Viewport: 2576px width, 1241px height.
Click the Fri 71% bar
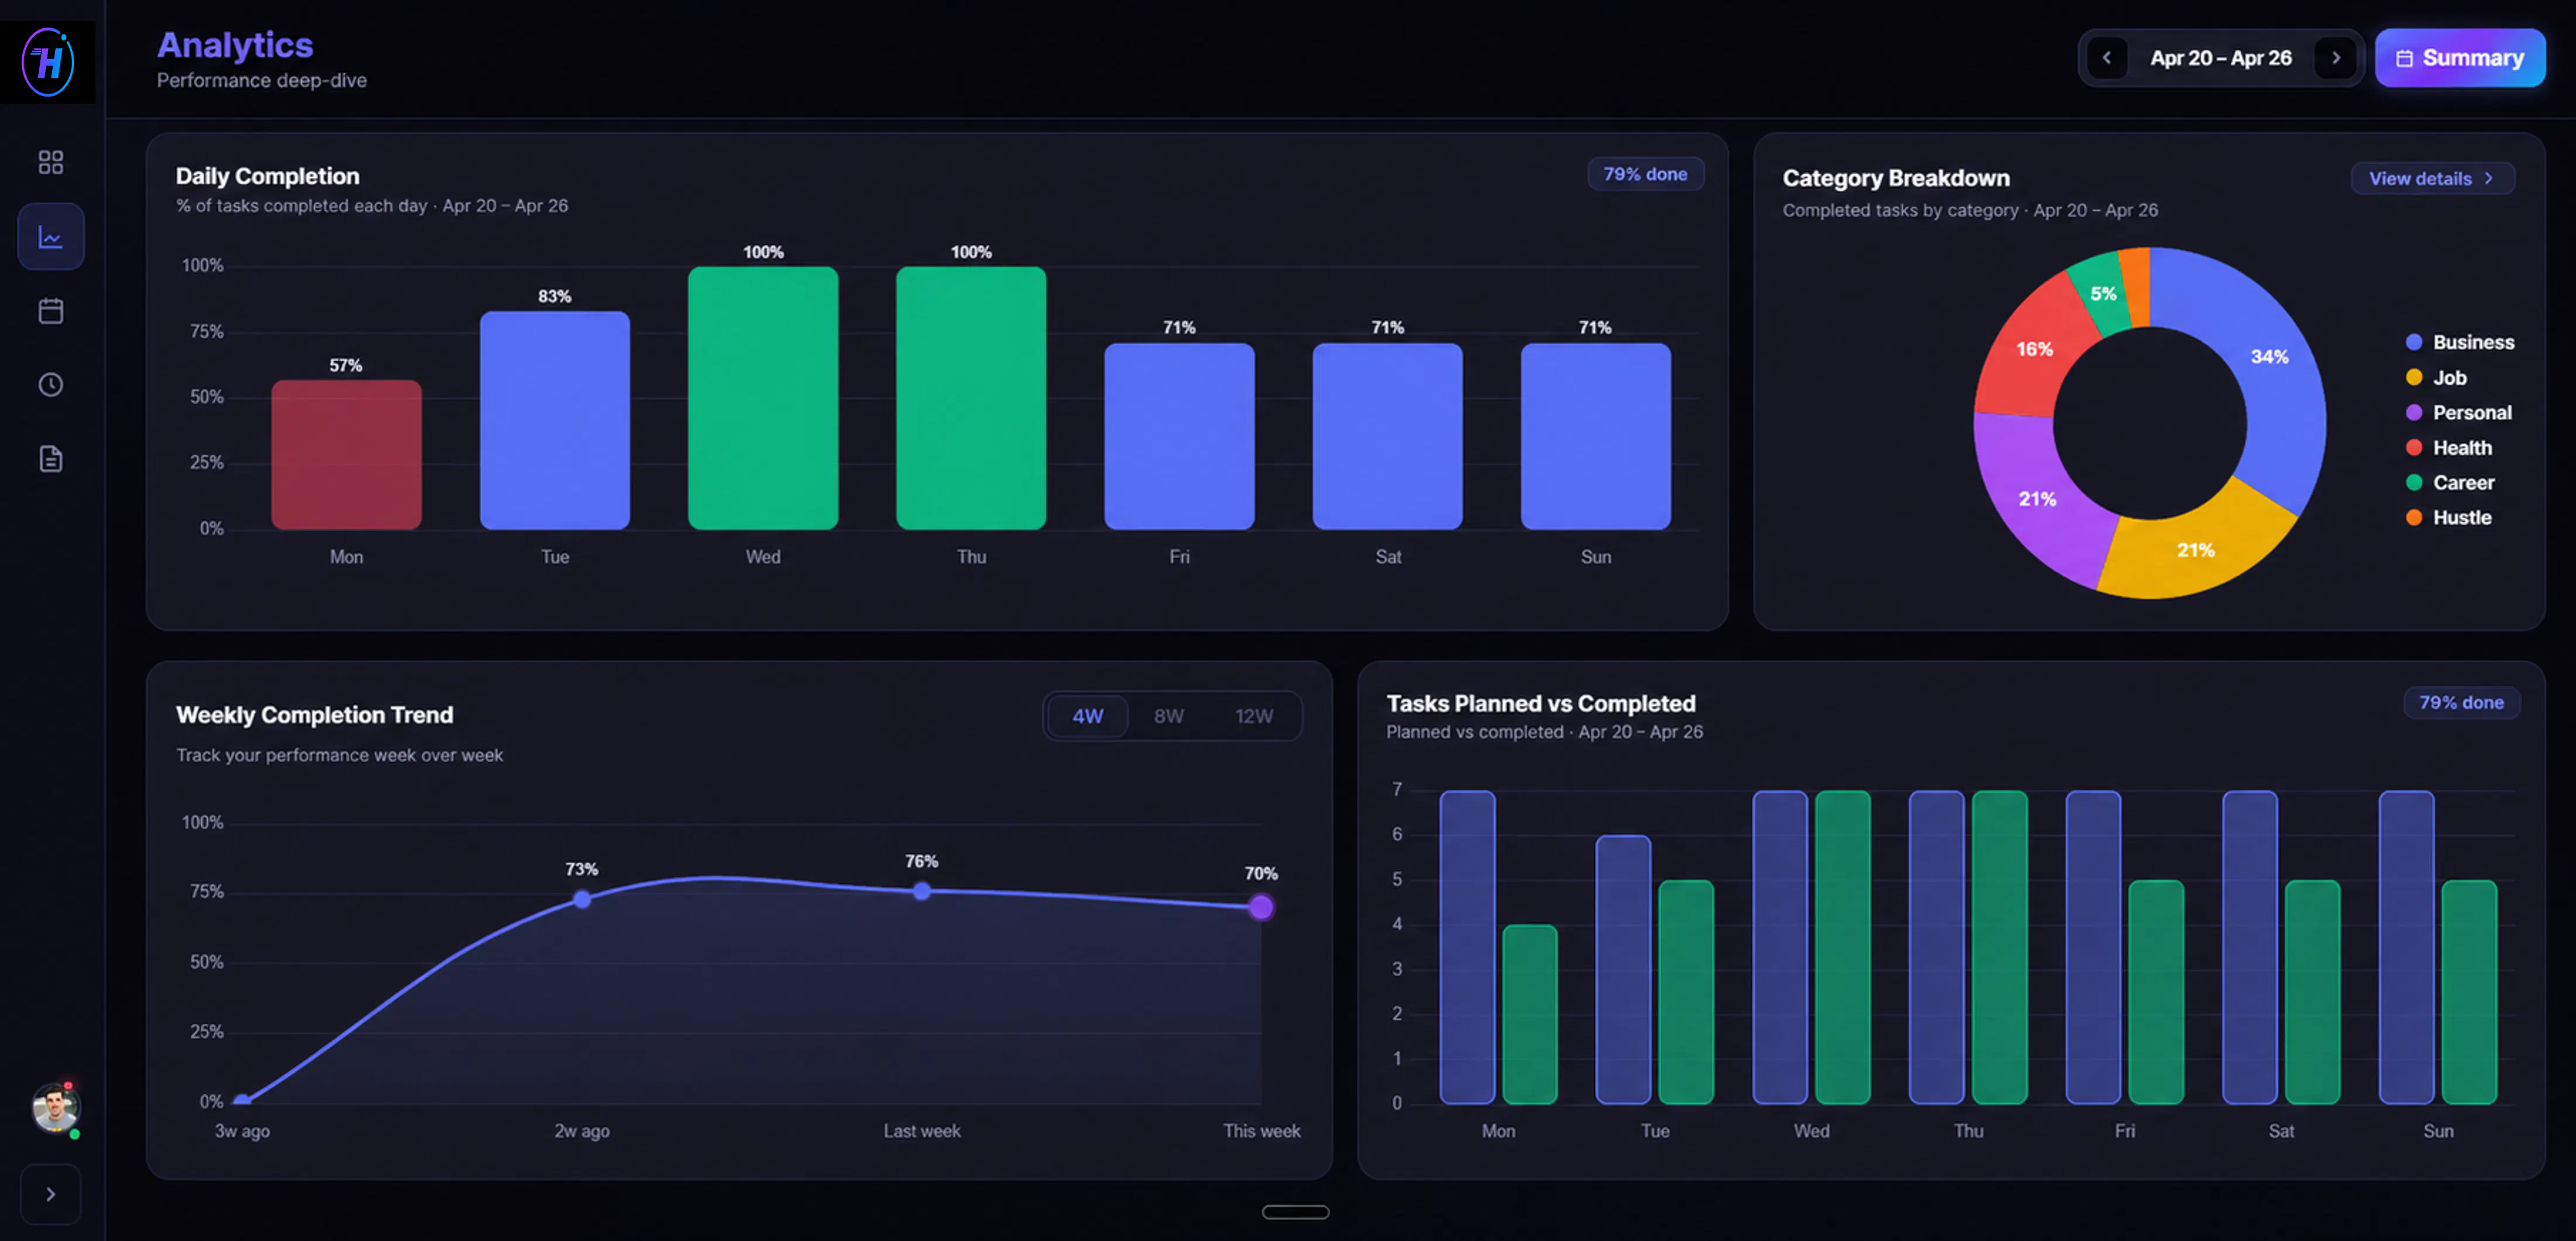click(x=1179, y=436)
